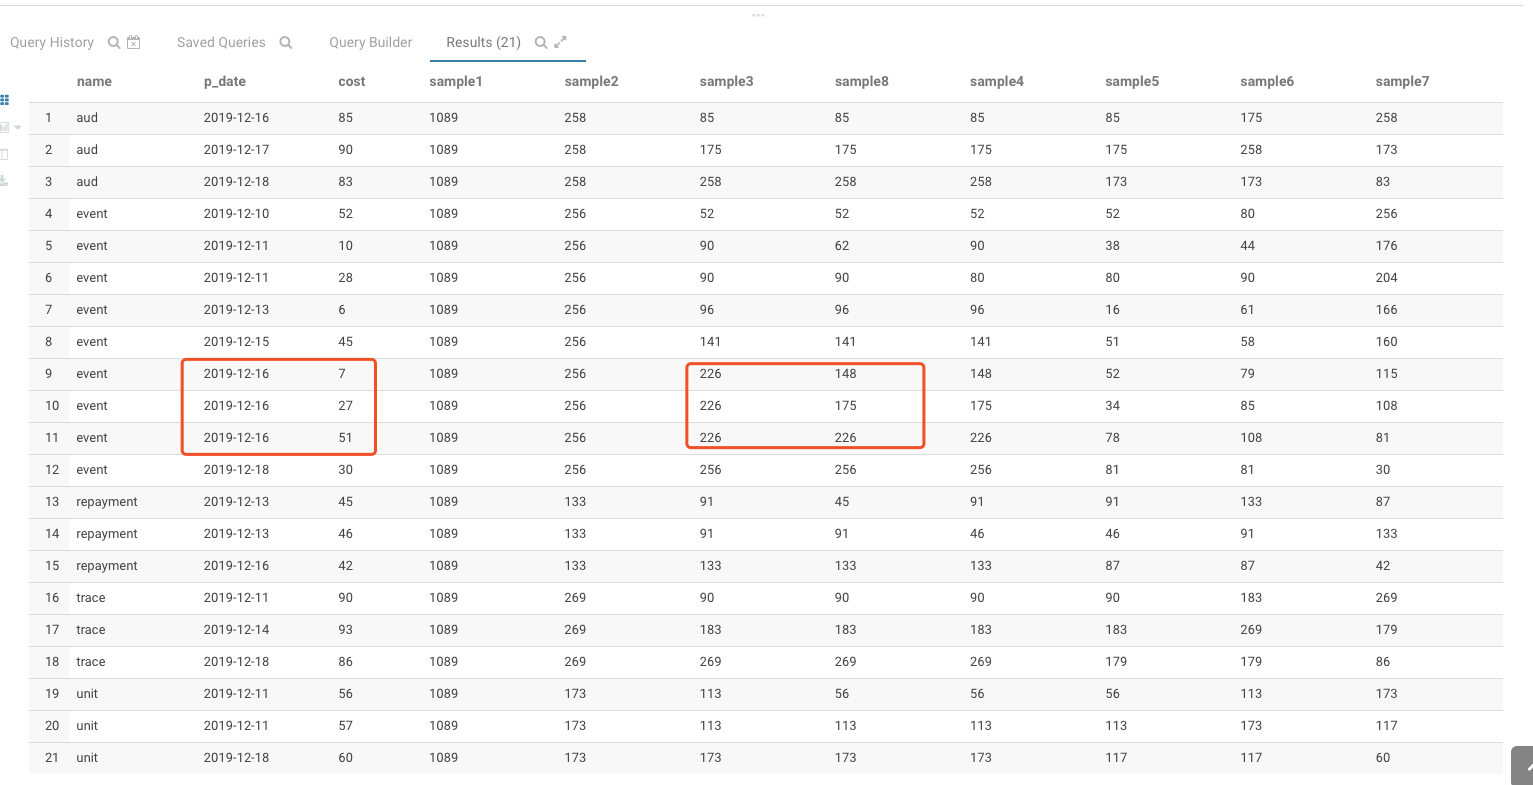The height and width of the screenshot is (785, 1533).
Task: Search the Query History list
Action: tap(114, 42)
